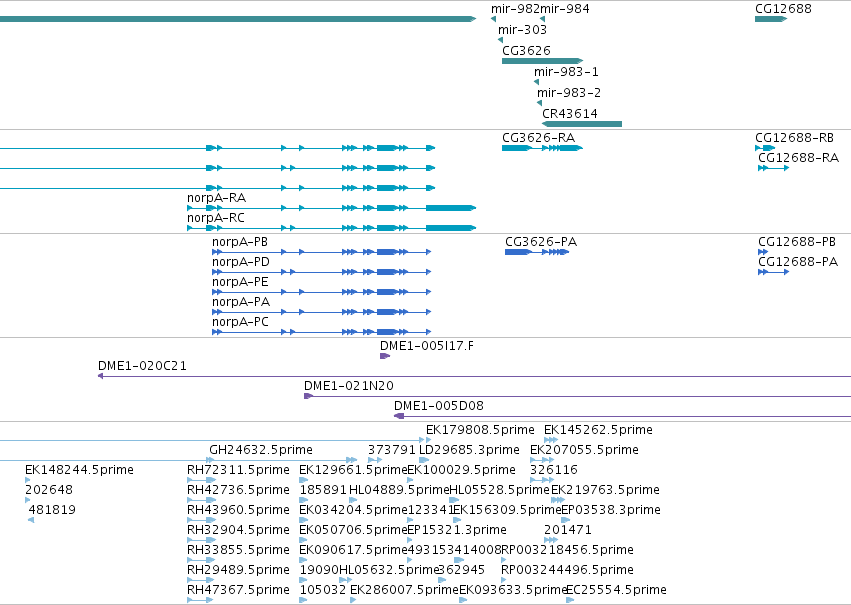The height and width of the screenshot is (605, 851).
Task: Click the CG3626 gene bar
Action: 542,61
